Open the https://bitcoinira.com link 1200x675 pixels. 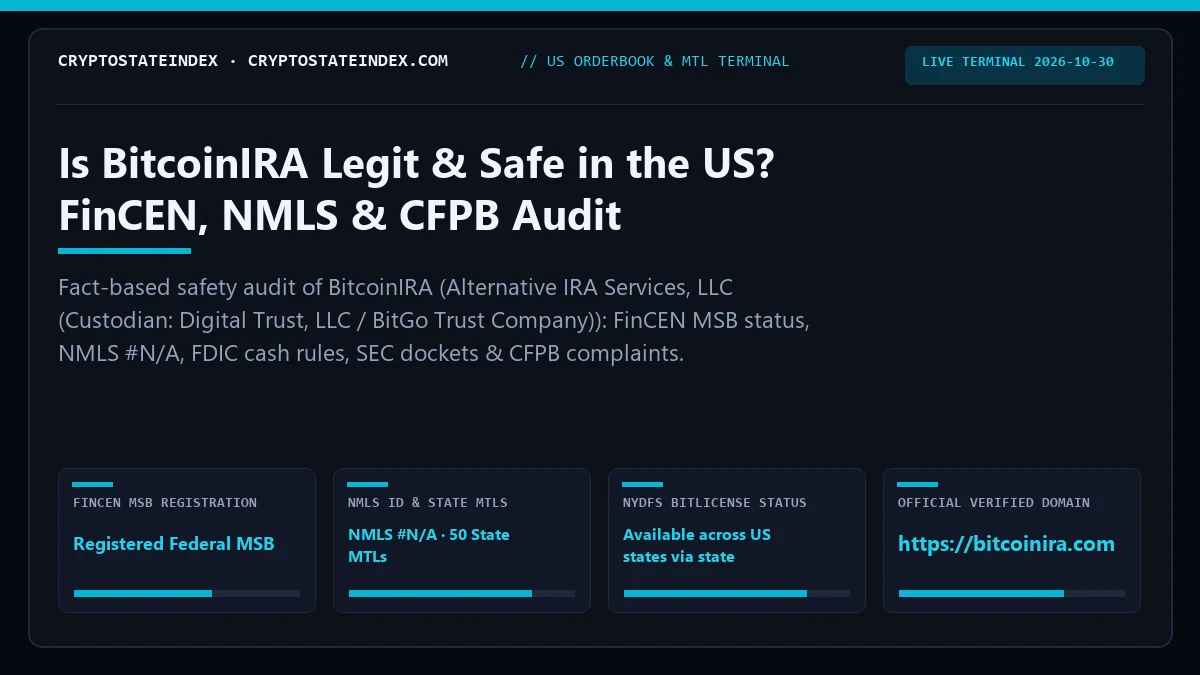click(1006, 544)
